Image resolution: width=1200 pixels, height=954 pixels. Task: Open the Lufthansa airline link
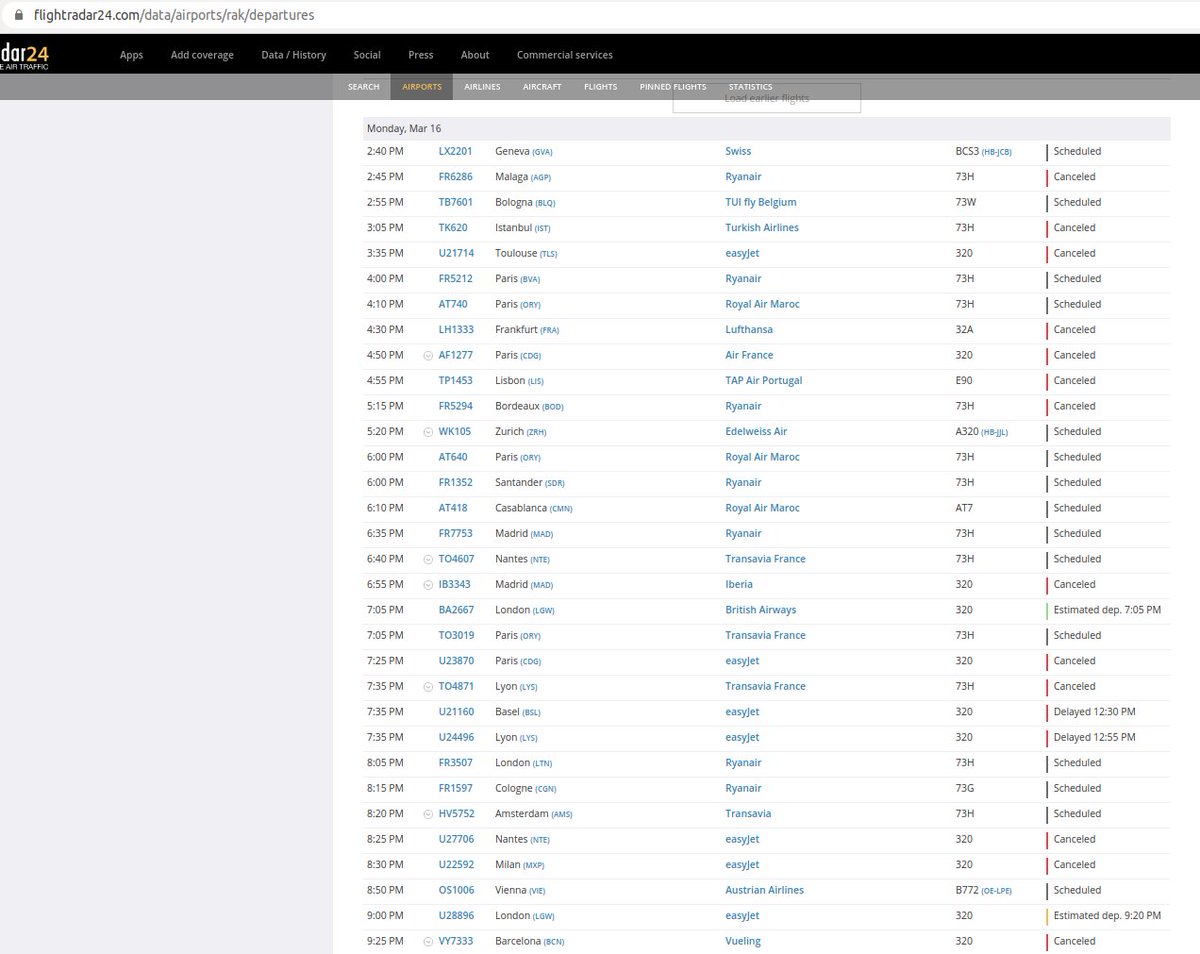point(749,330)
